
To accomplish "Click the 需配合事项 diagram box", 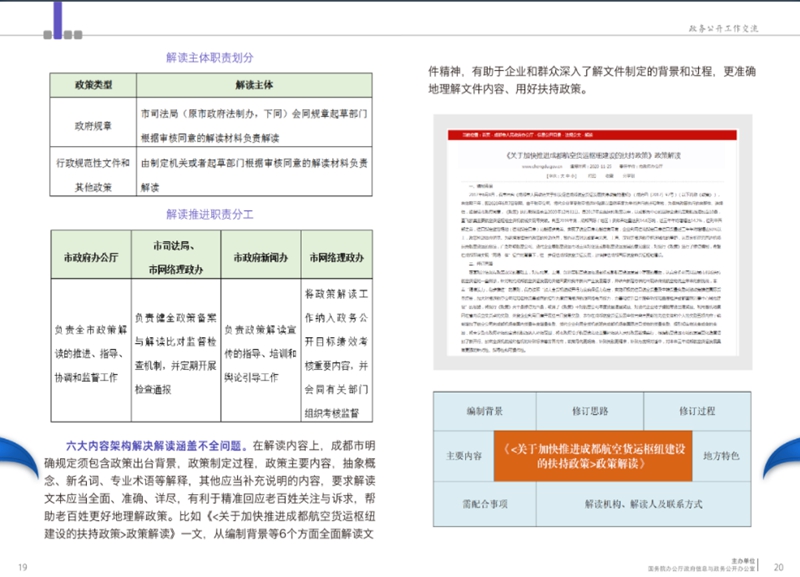I will [x=485, y=504].
